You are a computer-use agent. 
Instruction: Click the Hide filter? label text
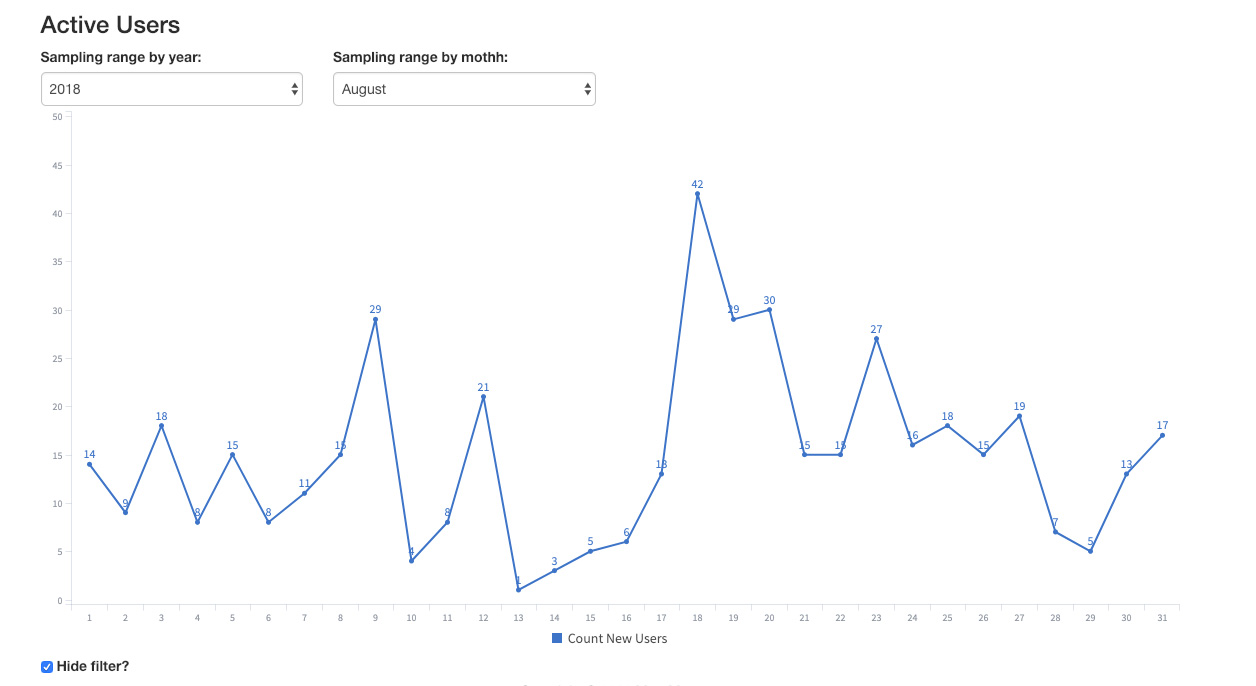pos(93,666)
